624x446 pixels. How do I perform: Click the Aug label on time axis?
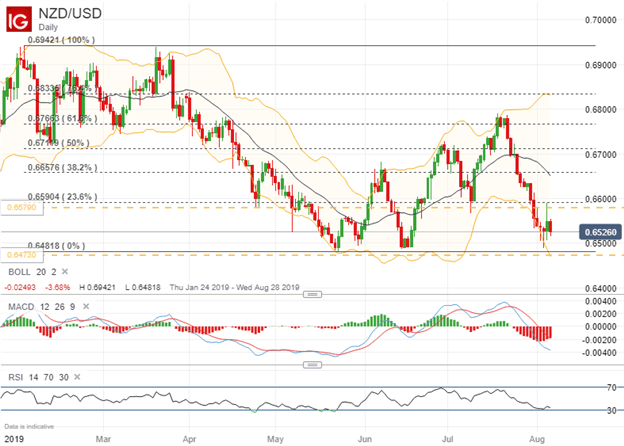pos(537,439)
